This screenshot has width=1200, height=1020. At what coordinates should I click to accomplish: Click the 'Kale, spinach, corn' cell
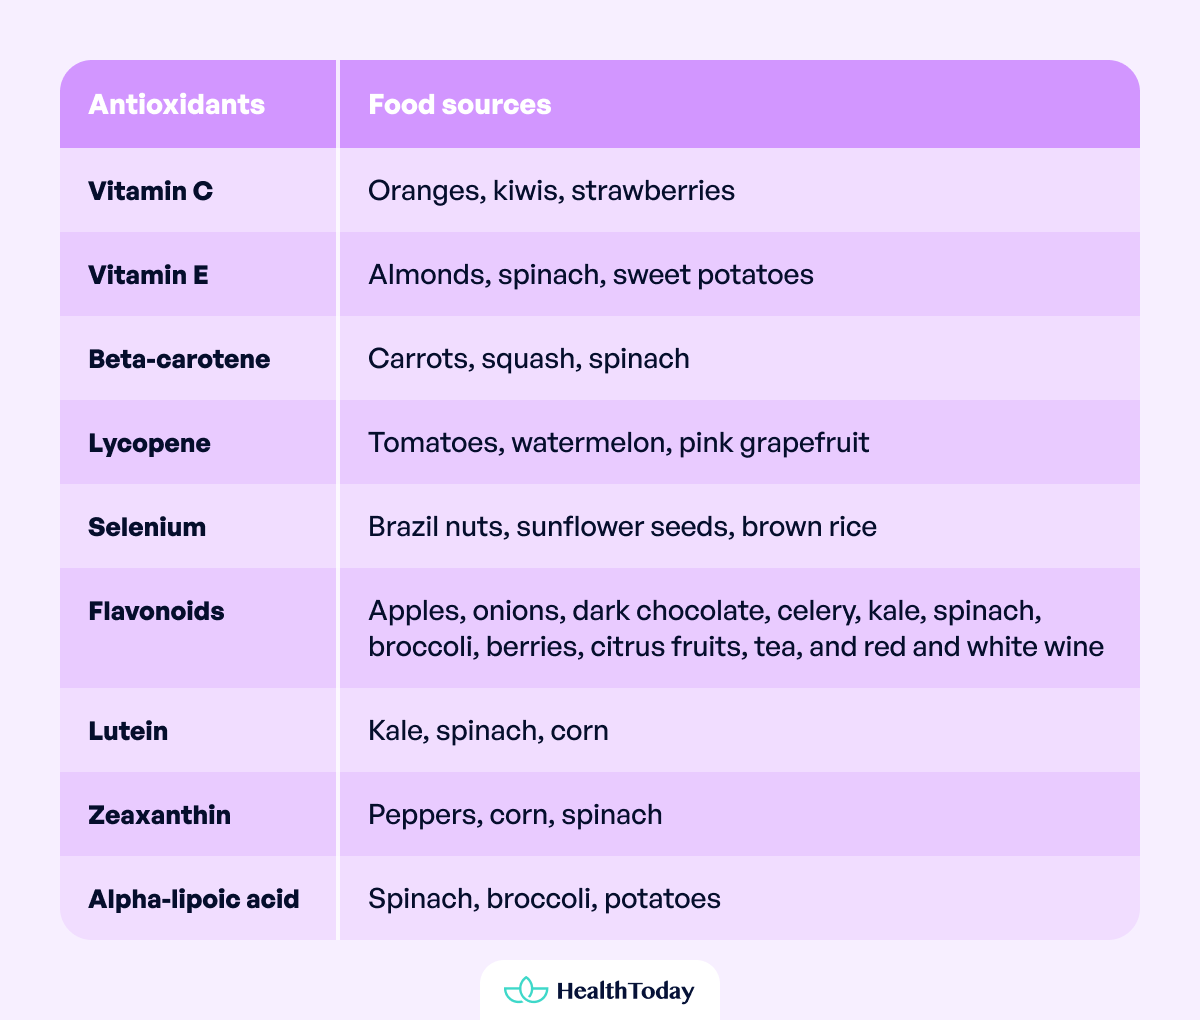tap(489, 731)
